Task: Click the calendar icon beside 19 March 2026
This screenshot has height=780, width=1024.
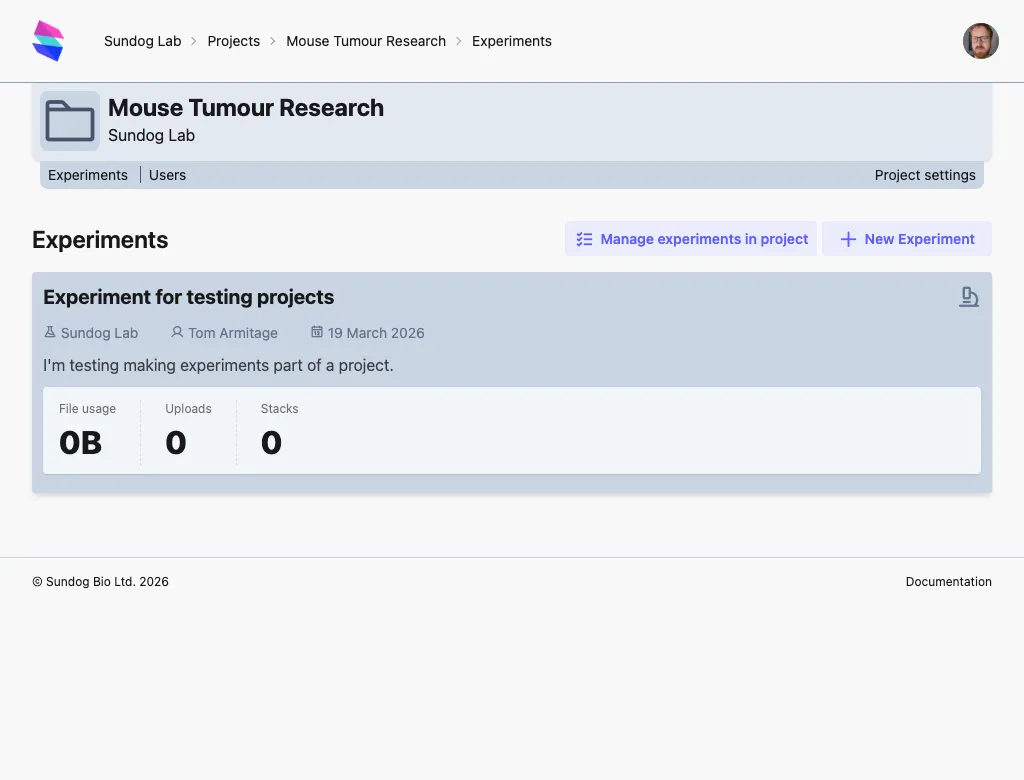Action: [317, 332]
